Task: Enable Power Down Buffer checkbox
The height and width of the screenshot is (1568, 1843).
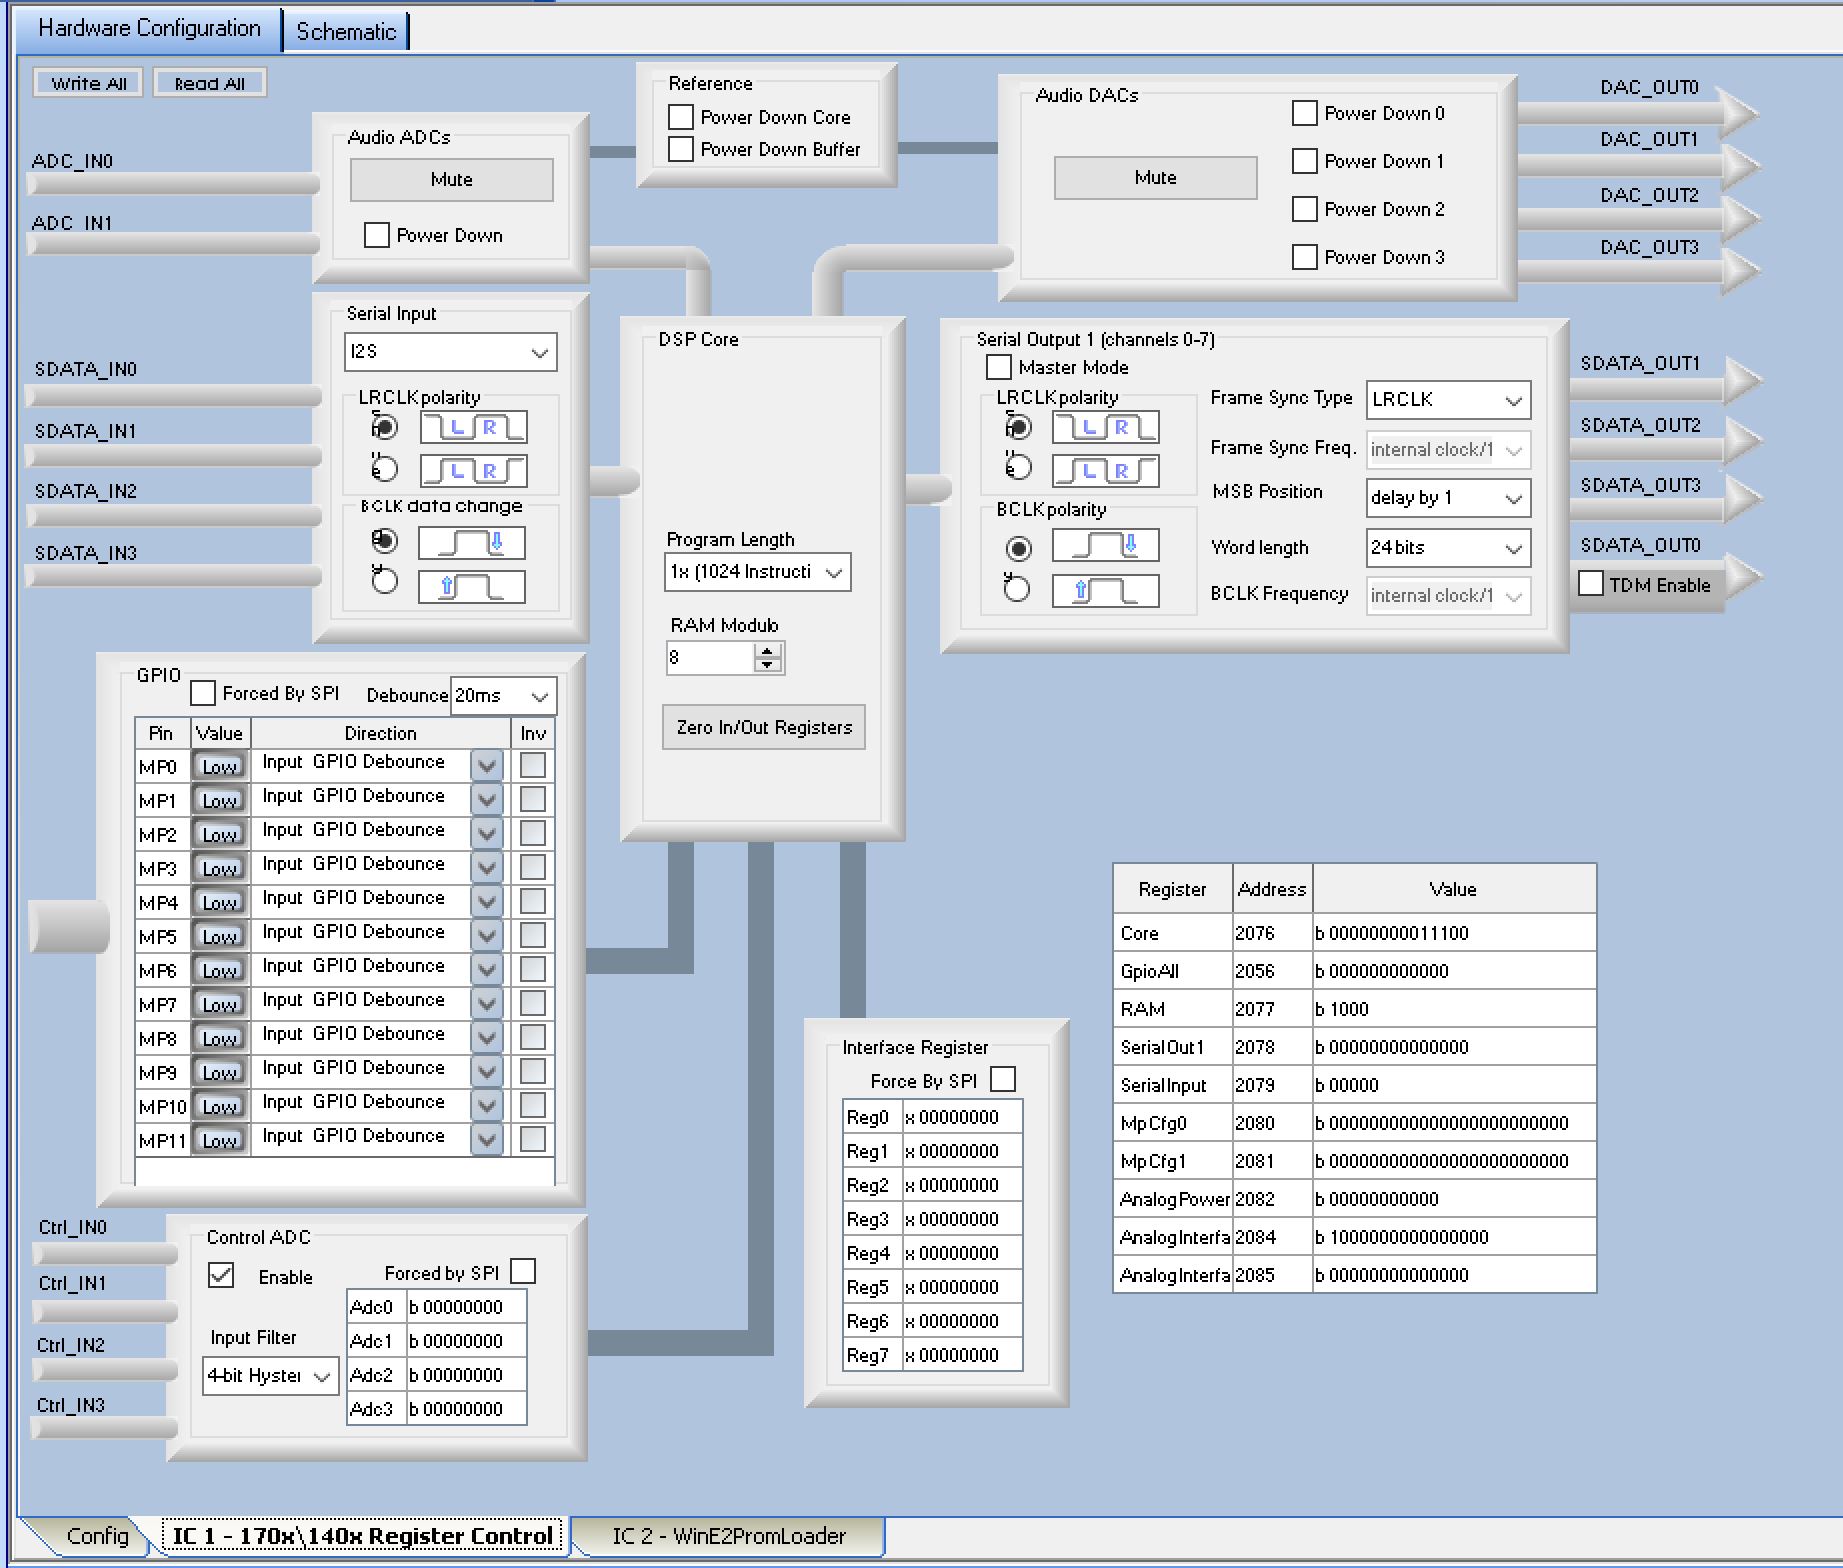Action: [x=681, y=149]
